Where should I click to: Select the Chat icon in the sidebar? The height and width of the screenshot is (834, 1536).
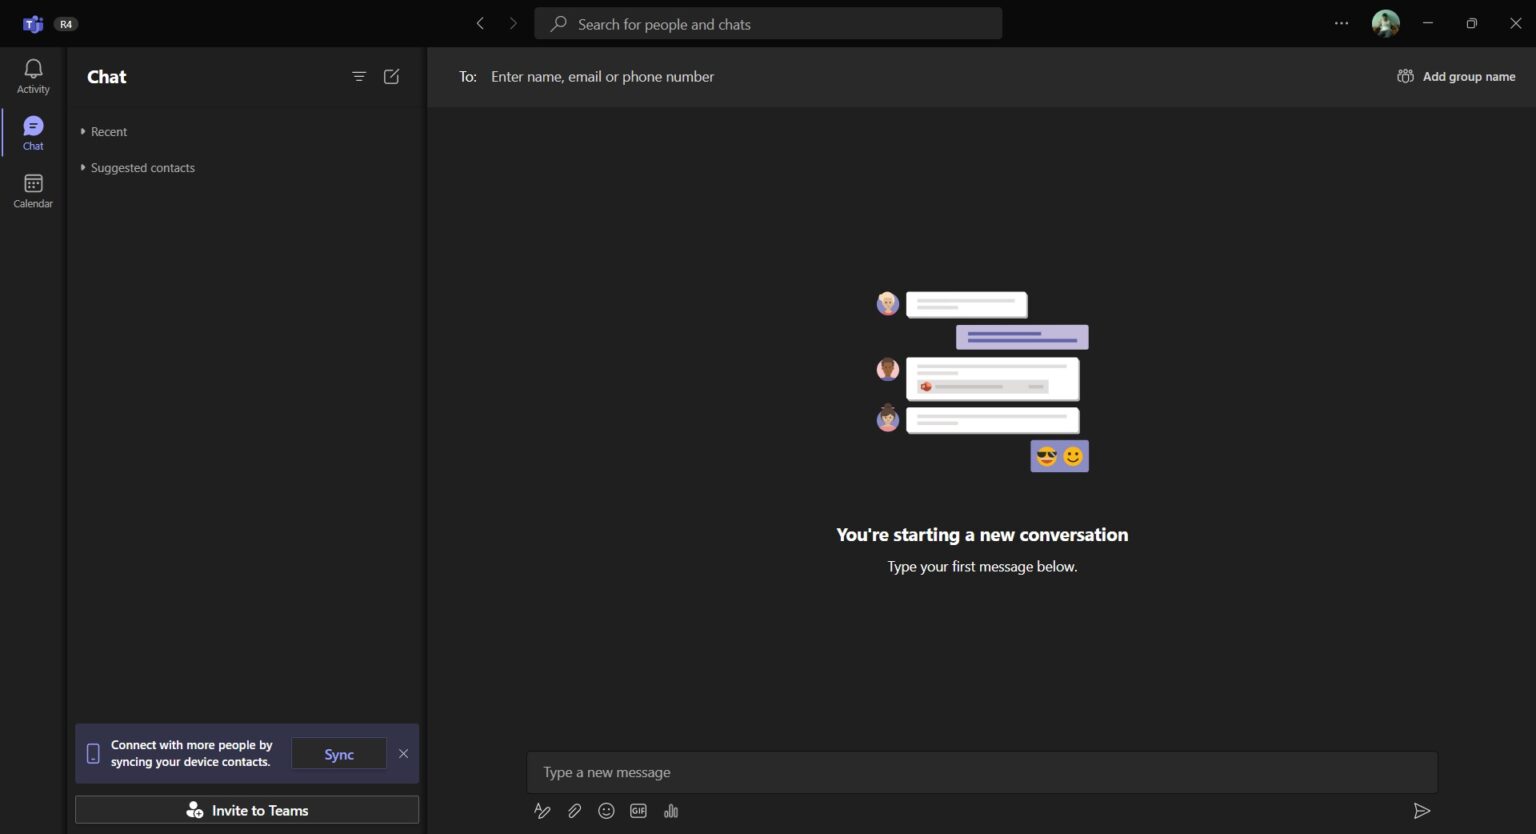32,131
